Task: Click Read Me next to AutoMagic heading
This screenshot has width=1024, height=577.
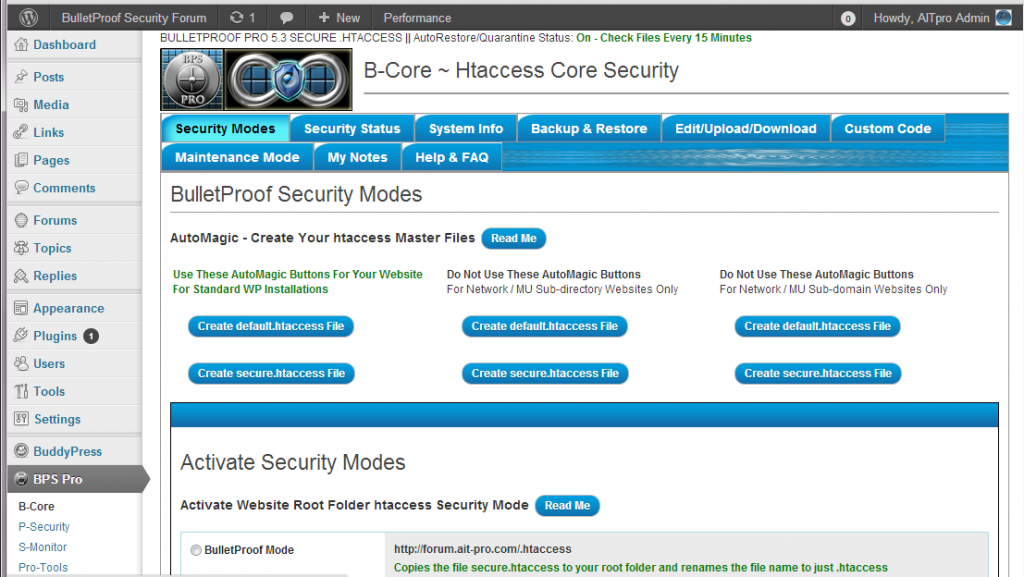Action: coord(513,238)
